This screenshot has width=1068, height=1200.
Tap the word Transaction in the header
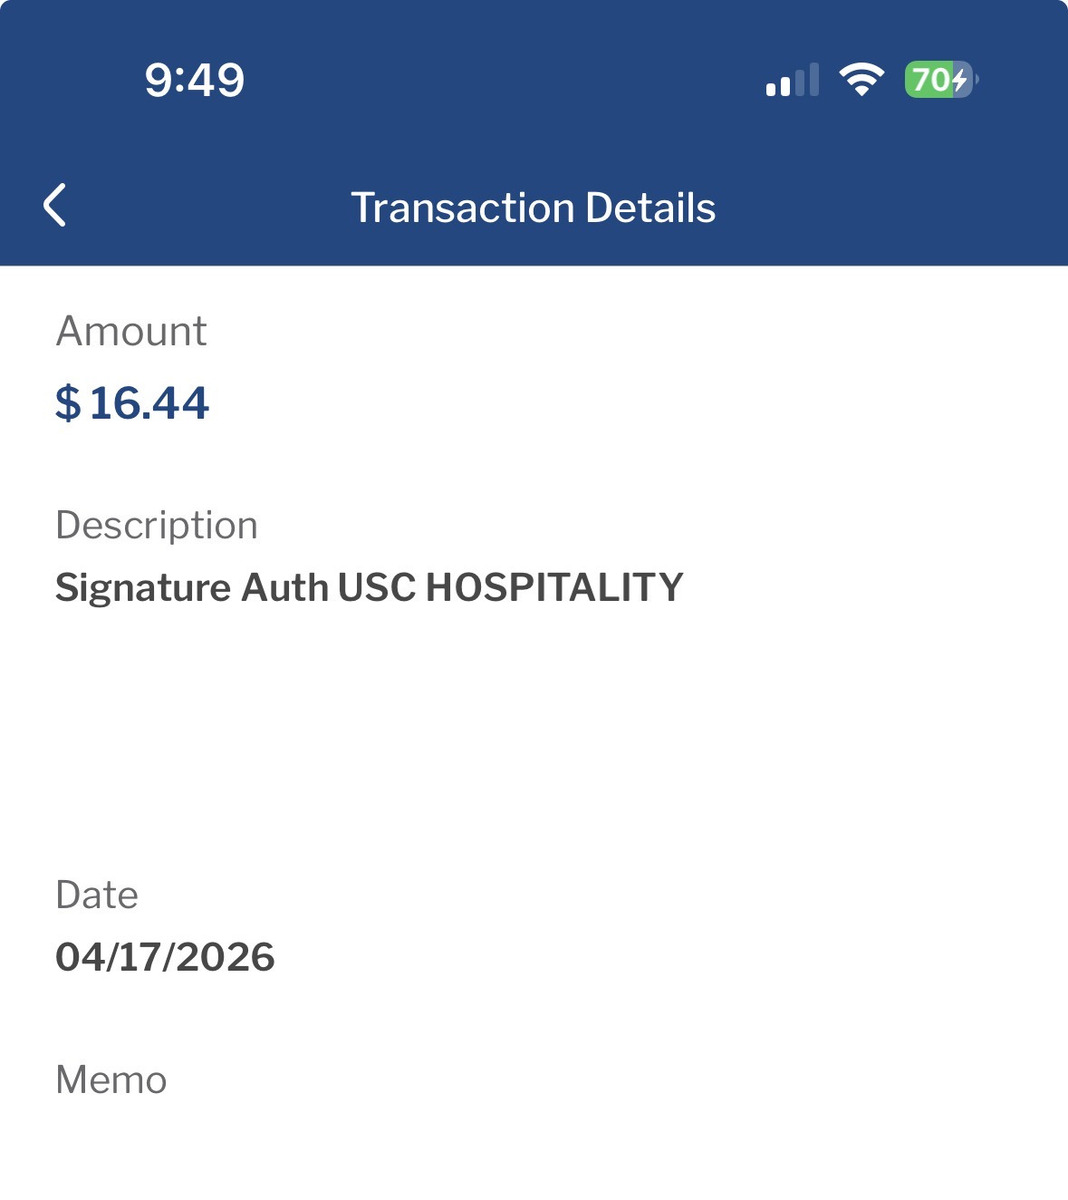pyautogui.click(x=462, y=208)
